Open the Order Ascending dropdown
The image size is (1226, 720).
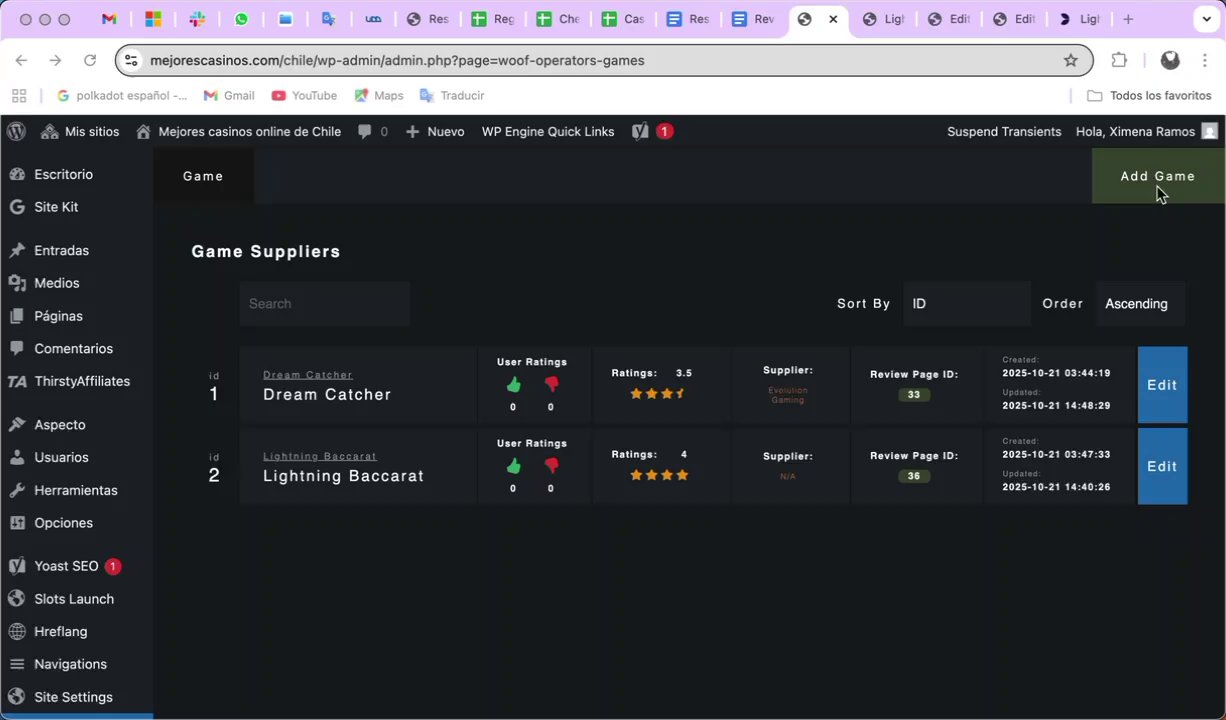[1140, 303]
